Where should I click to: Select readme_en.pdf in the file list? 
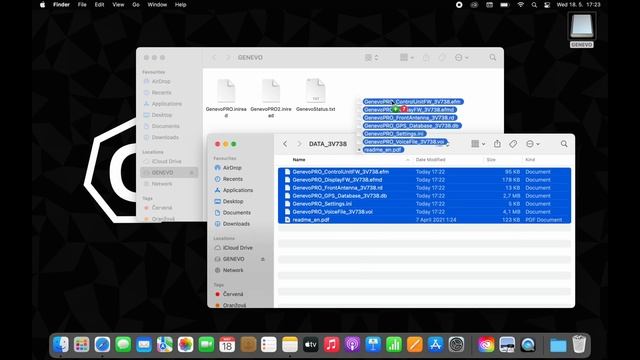(424, 220)
